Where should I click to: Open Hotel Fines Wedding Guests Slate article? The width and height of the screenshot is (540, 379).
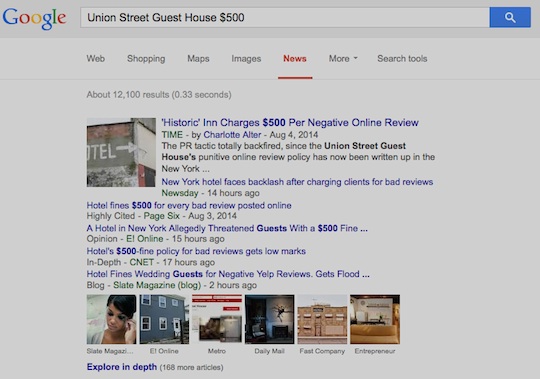pos(228,274)
